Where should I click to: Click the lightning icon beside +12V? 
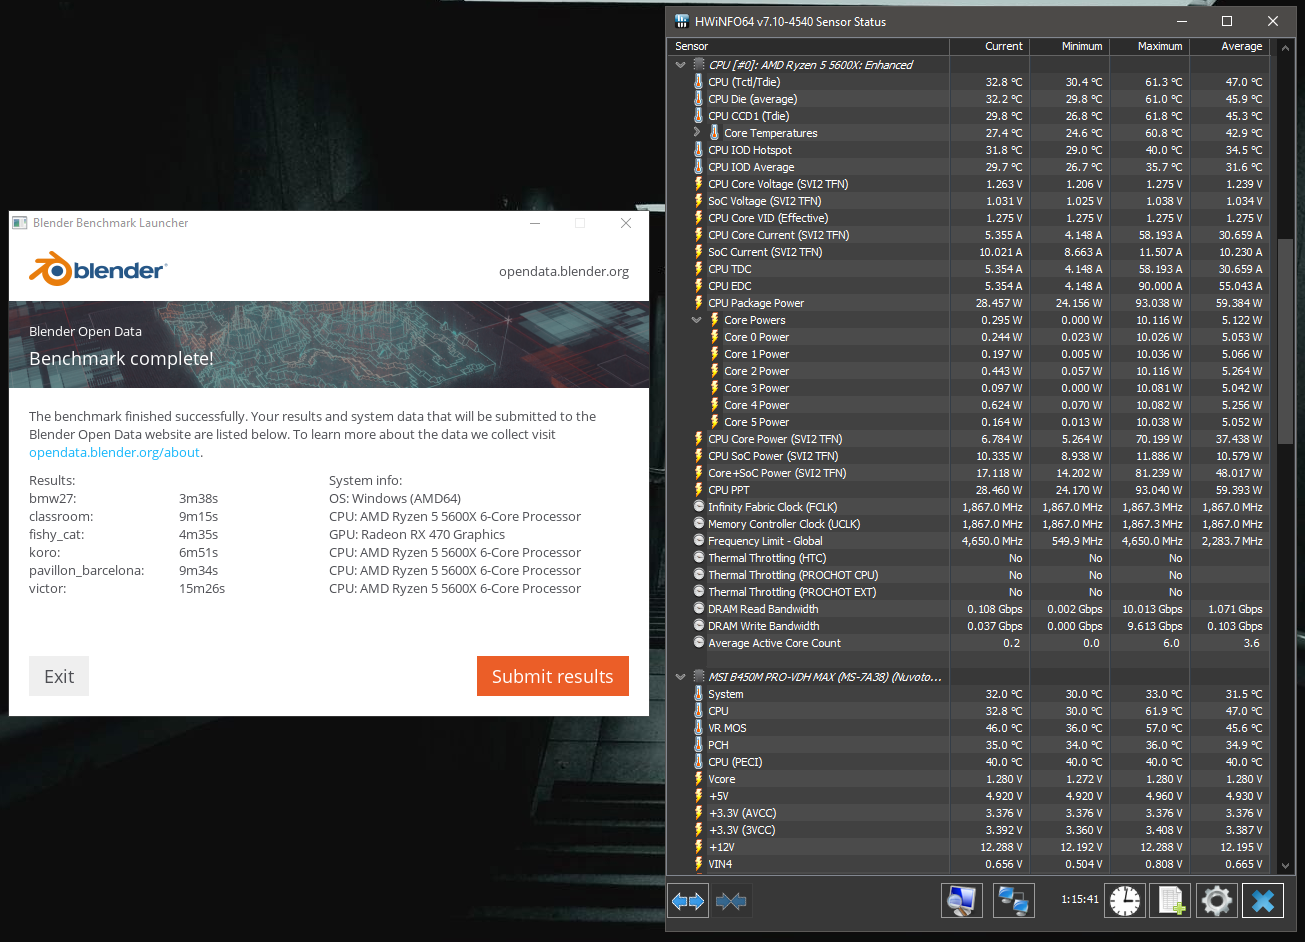click(699, 847)
